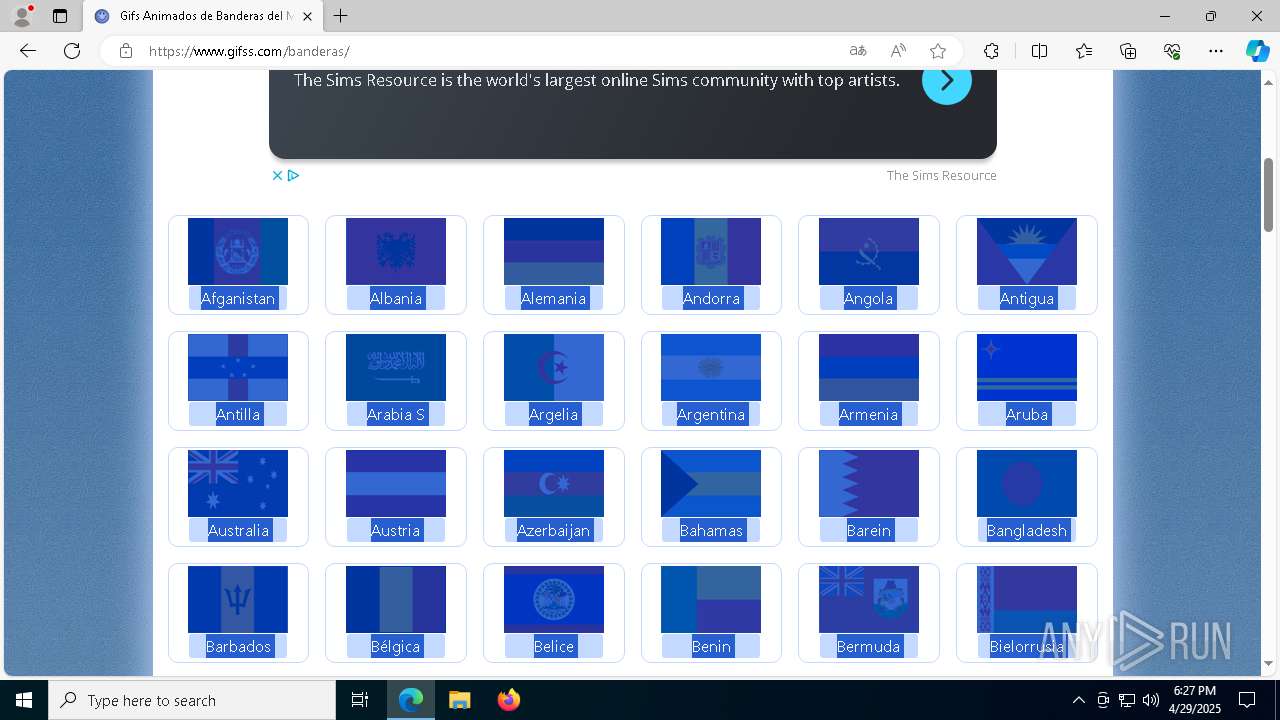The width and height of the screenshot is (1280, 720).
Task: Open the Antigua flag thumbnail
Action: (x=1027, y=251)
